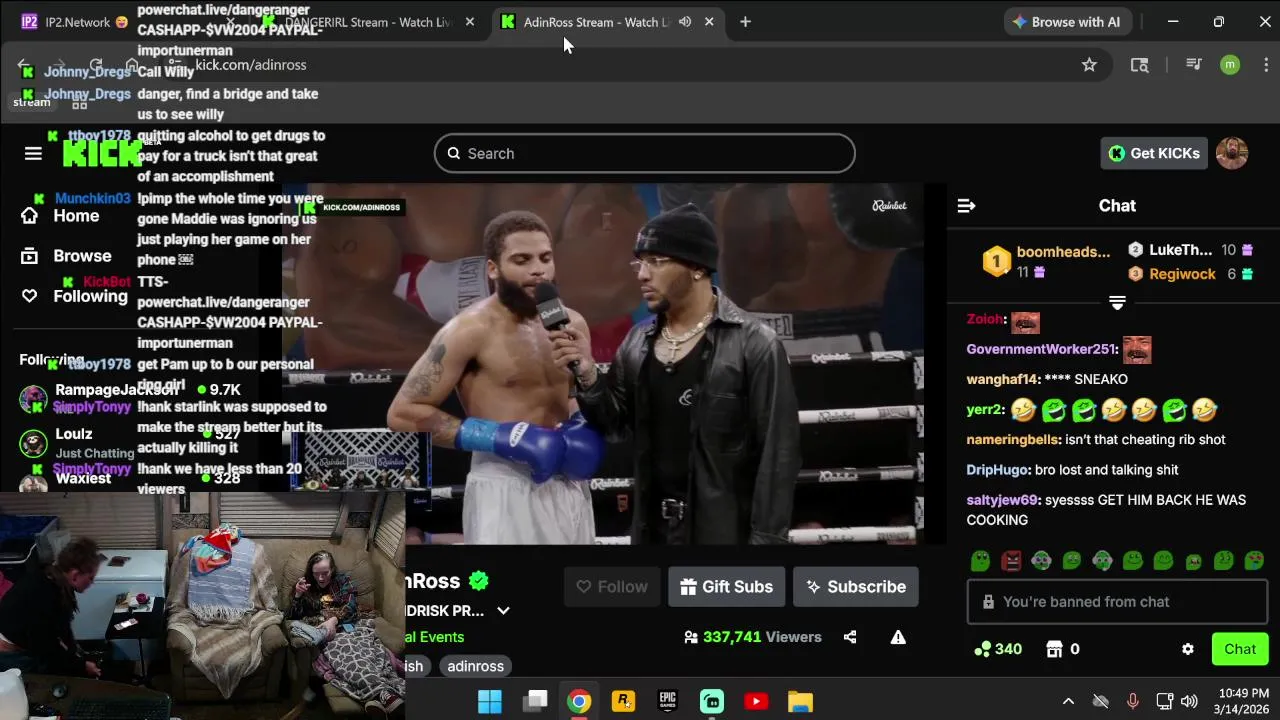Click the Follow button

[612, 587]
